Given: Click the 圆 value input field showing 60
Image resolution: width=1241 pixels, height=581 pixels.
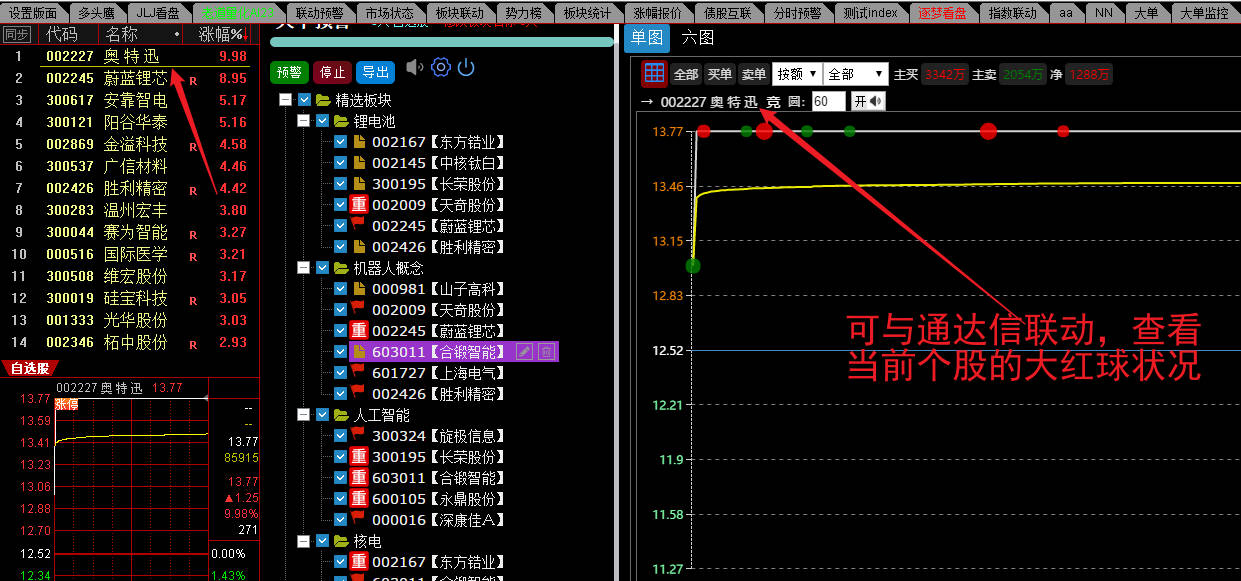Looking at the screenshot, I should 828,101.
